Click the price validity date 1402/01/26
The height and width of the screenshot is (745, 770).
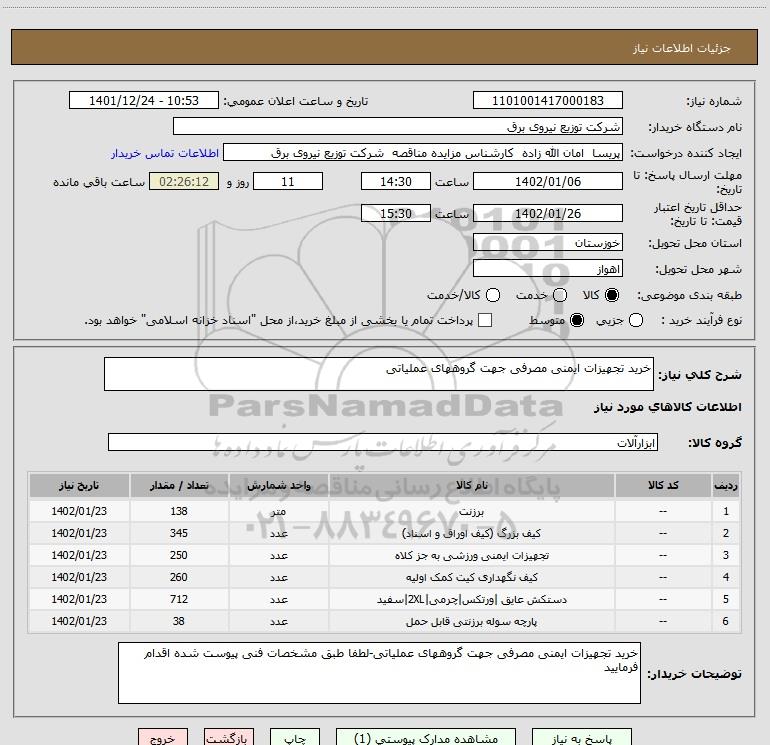point(548,214)
